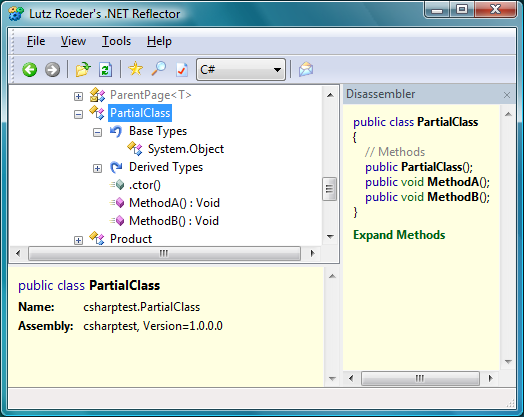Viewport: 524px width, 417px height.
Task: Click the Product class icon
Action: click(97, 238)
